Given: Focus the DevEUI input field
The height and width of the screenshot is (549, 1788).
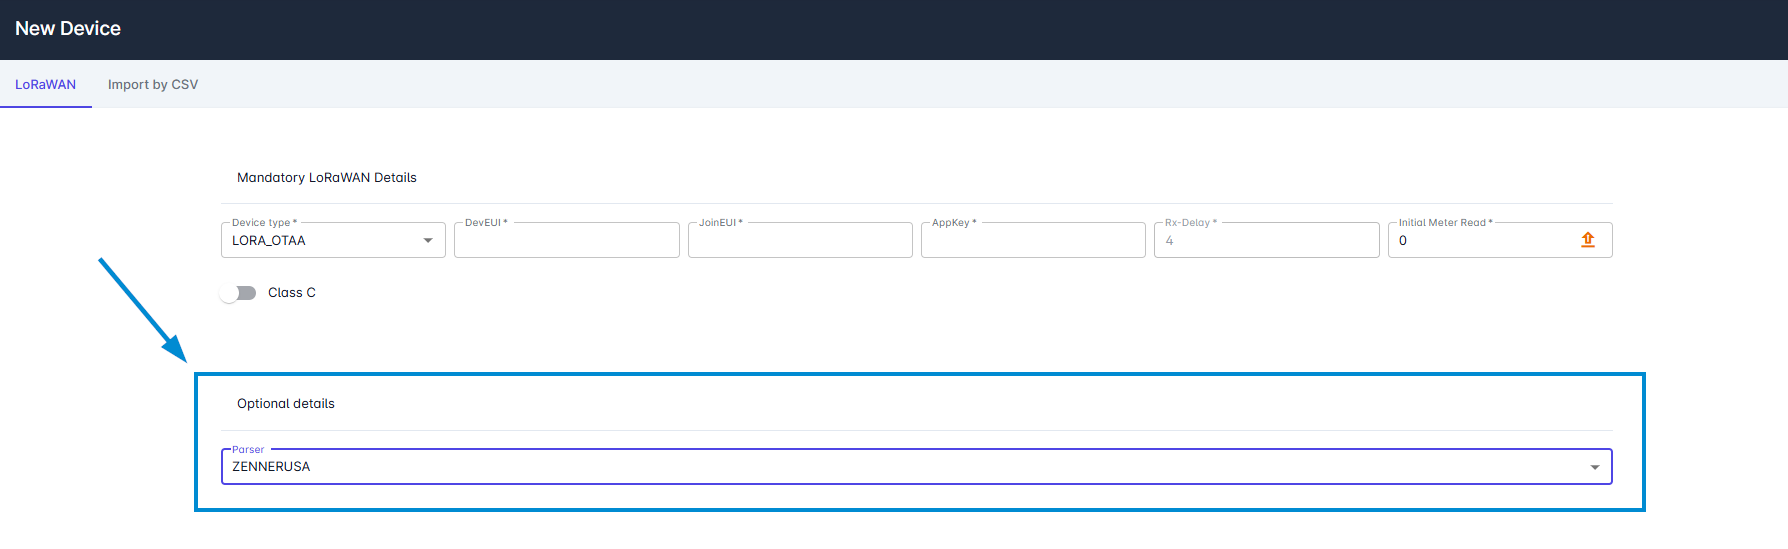Looking at the screenshot, I should pos(566,241).
